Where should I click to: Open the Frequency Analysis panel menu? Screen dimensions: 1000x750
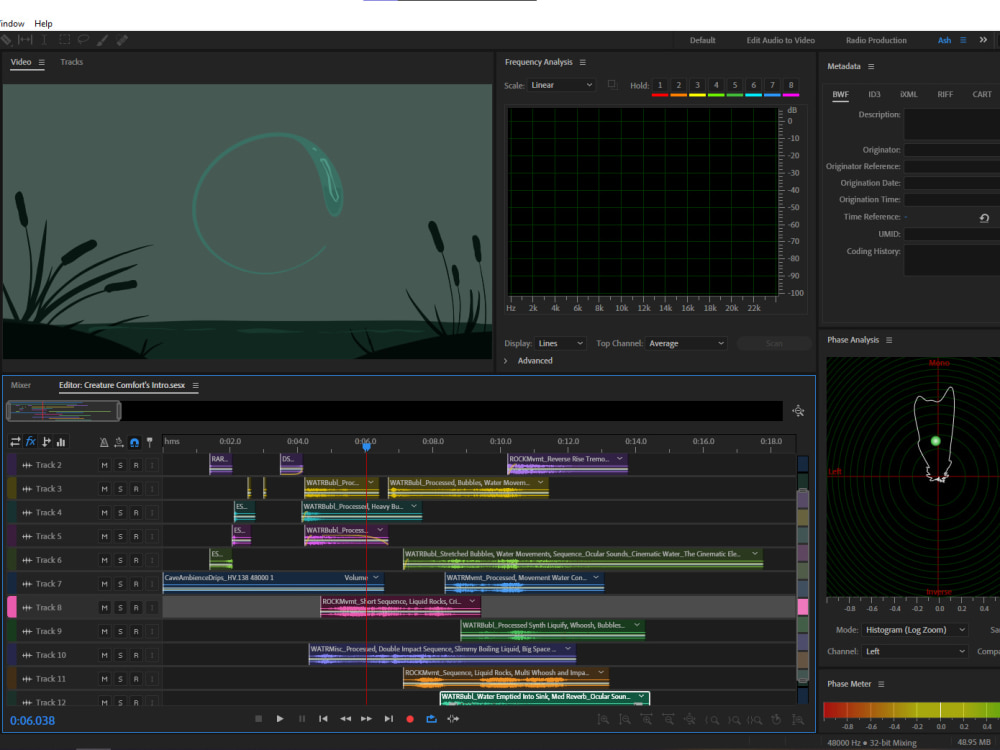(x=582, y=62)
